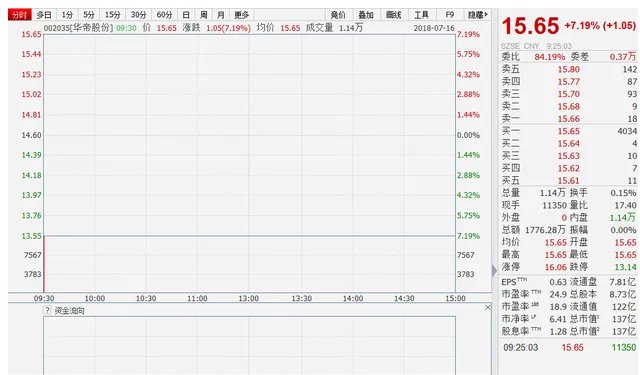Open the 30分 chart tab
Screen dimensions: 640x375
point(139,15)
